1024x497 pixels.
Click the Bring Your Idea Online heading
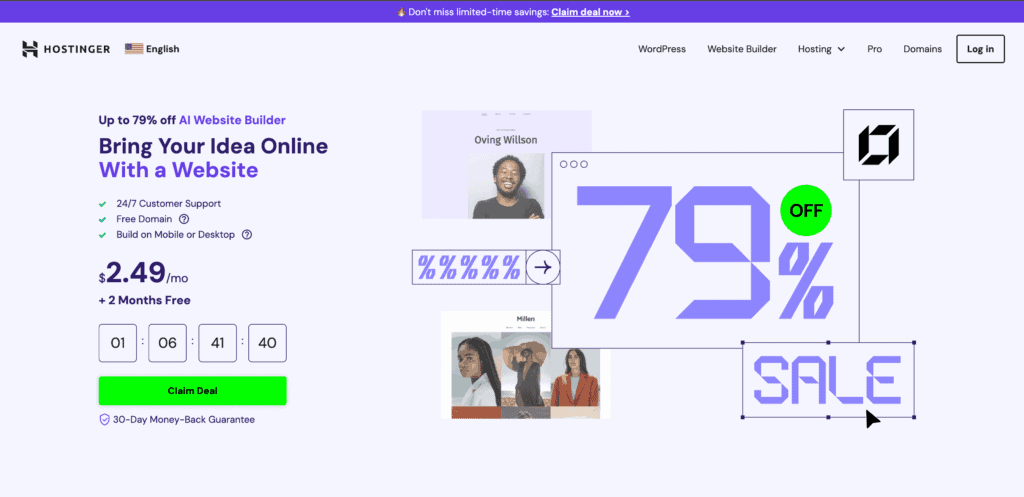(213, 146)
